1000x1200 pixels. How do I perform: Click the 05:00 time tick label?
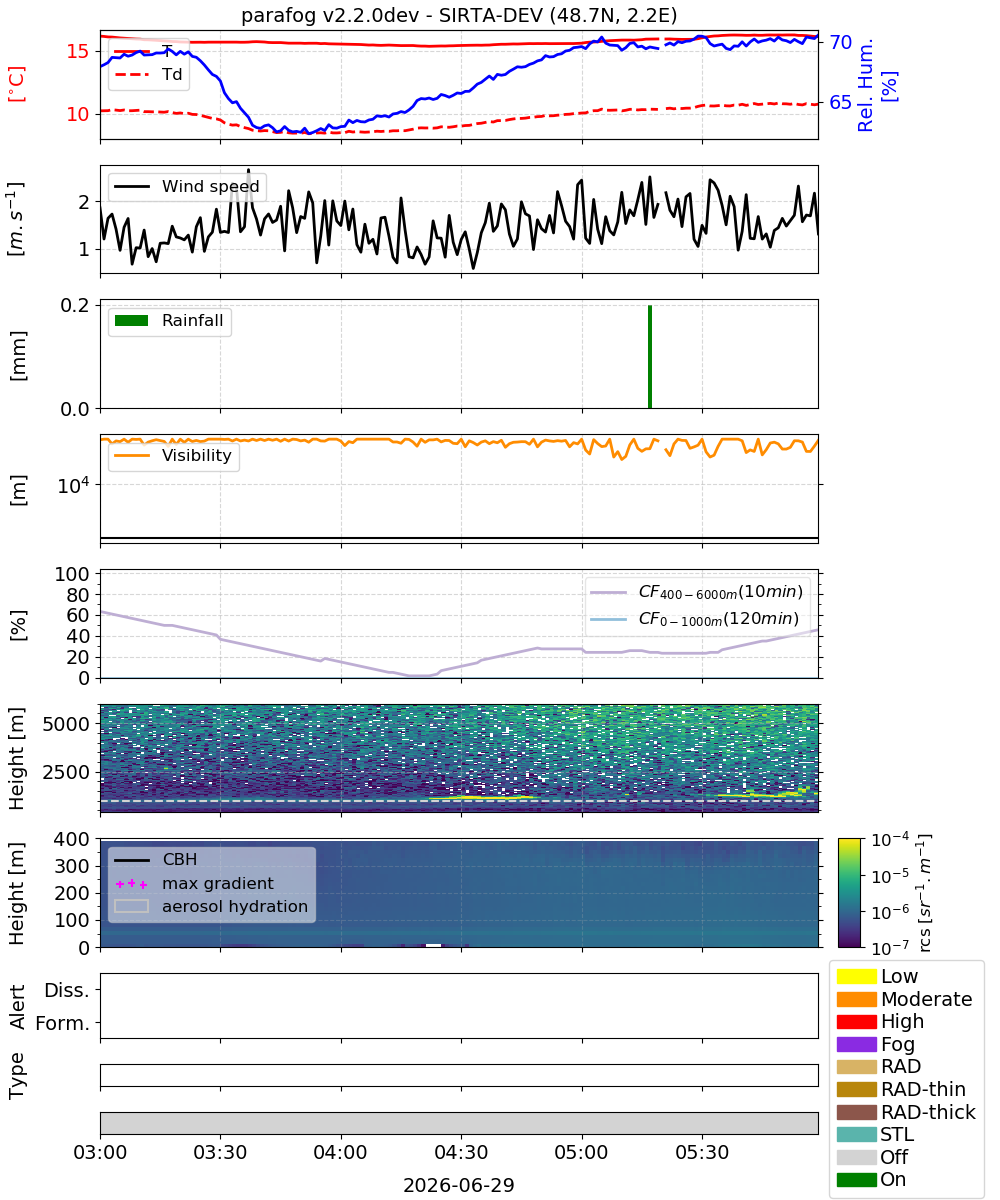pyautogui.click(x=582, y=1151)
